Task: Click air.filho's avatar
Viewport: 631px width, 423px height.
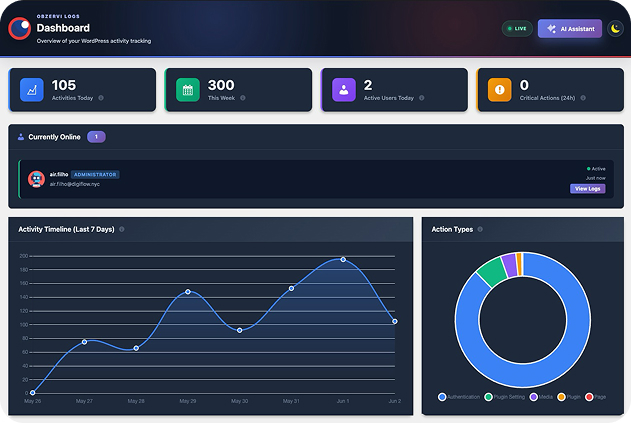Action: [x=36, y=179]
